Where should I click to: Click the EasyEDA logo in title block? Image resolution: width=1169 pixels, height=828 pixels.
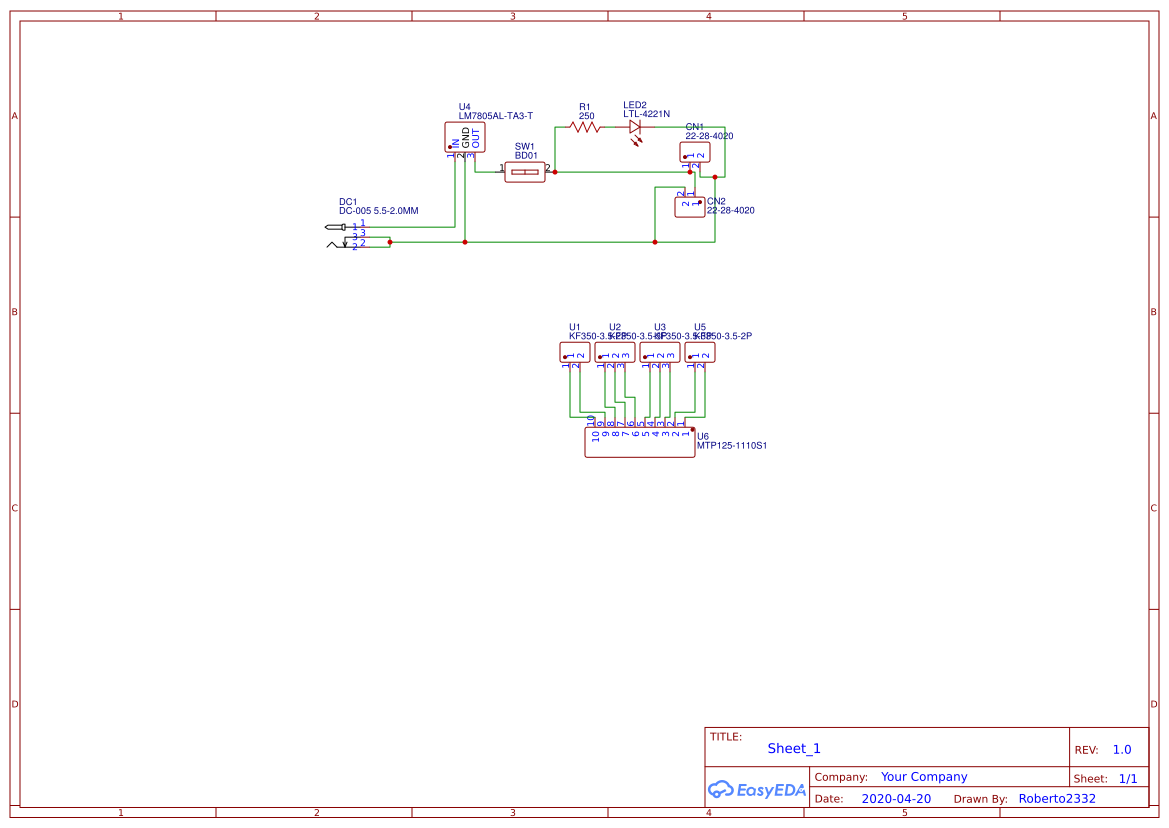[x=757, y=790]
